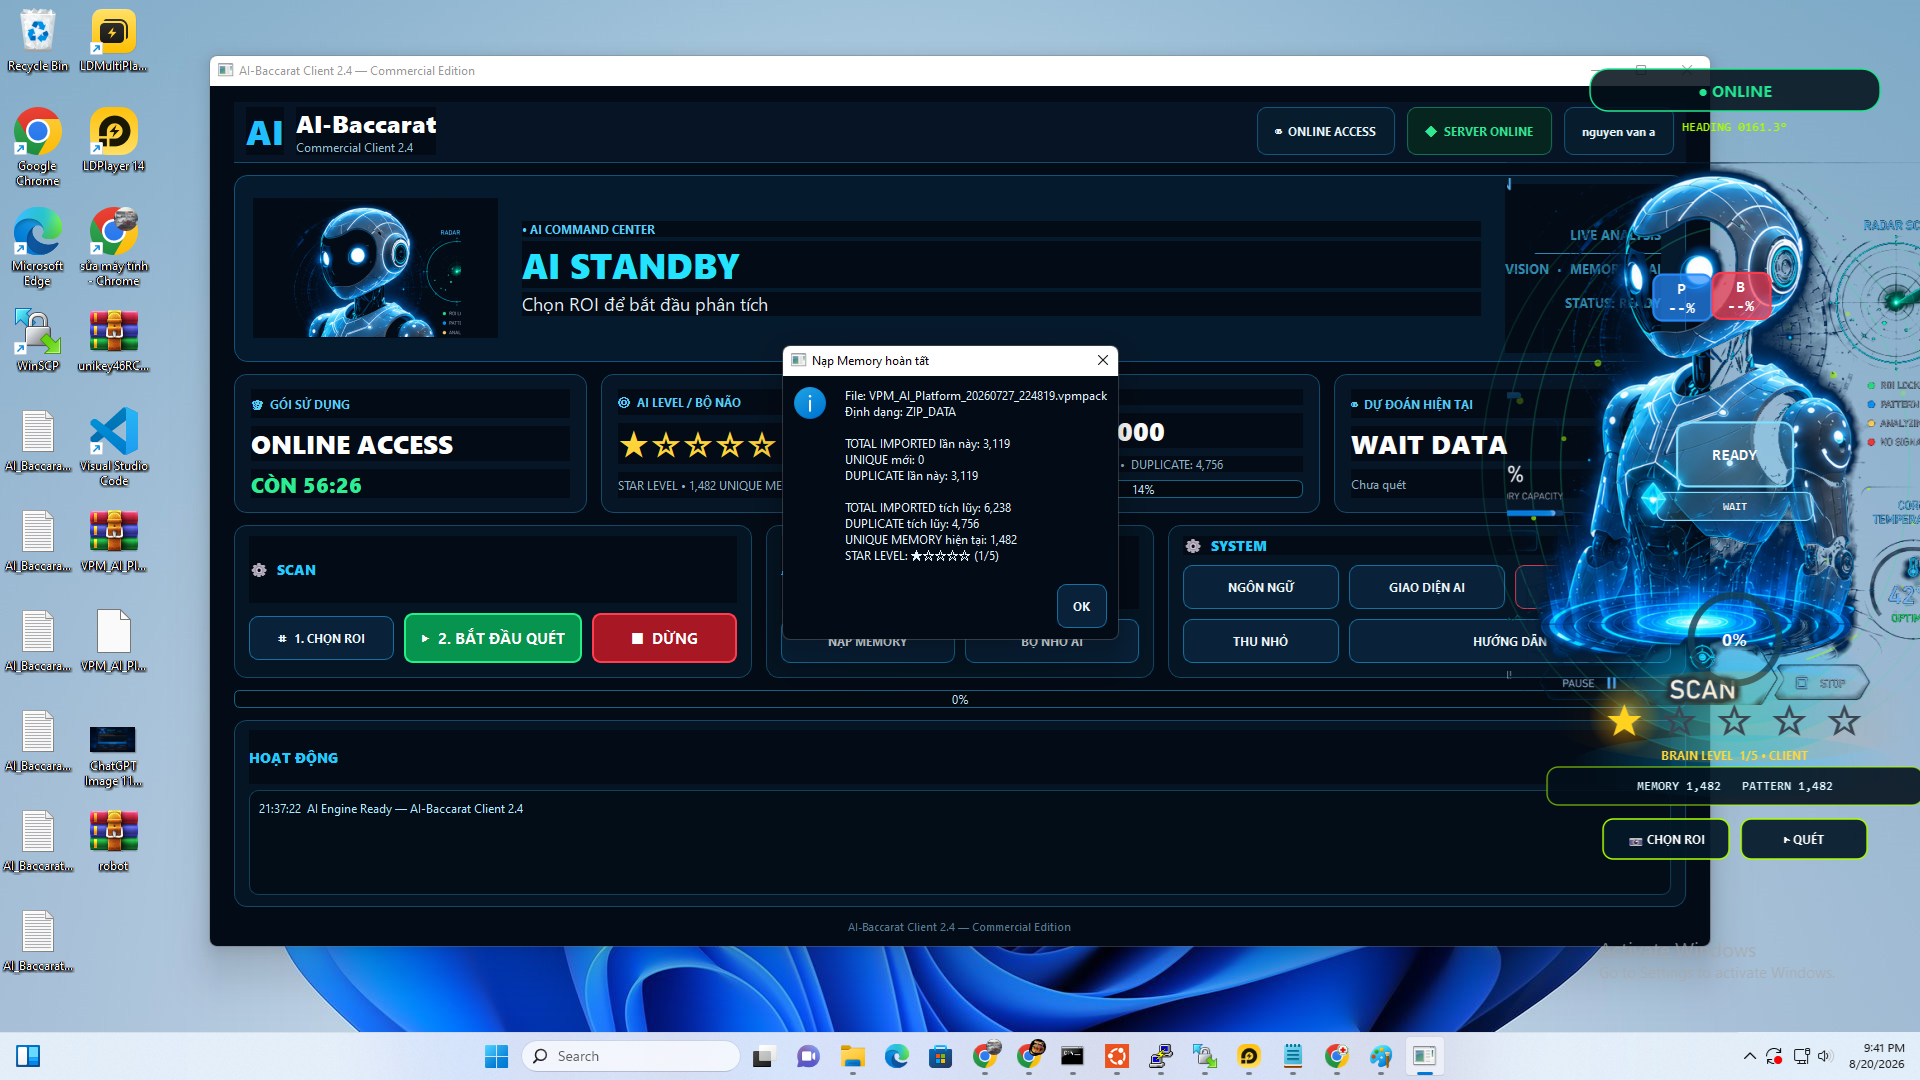Click the red B percentage badge on robot
This screenshot has height=1080, width=1920.
pos(1741,297)
